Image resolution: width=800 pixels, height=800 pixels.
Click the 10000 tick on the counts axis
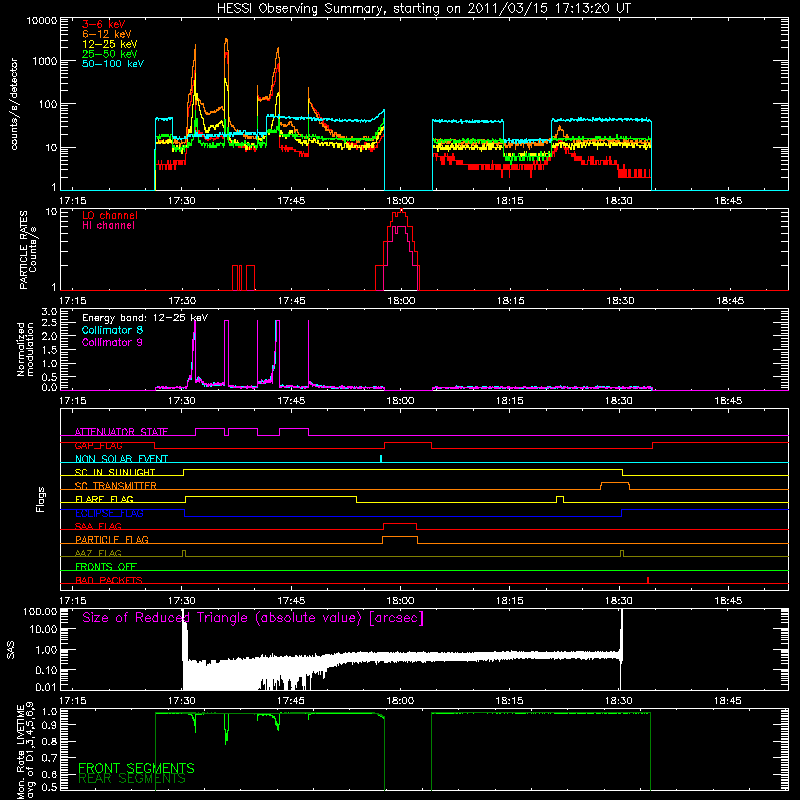pyautogui.click(x=42, y=21)
